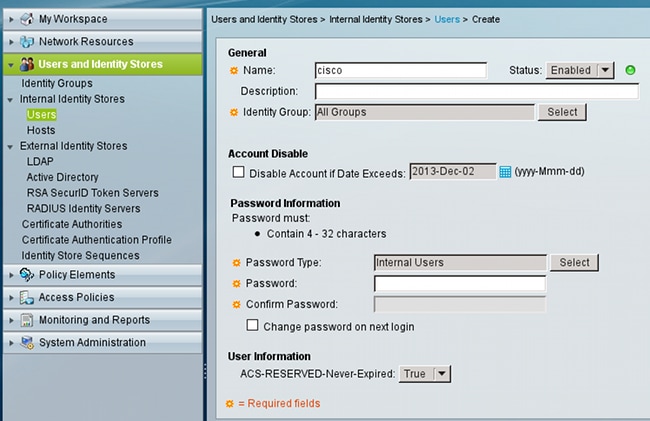
Task: Enable Disable Account if Date Exceeds checkbox
Action: point(238,172)
